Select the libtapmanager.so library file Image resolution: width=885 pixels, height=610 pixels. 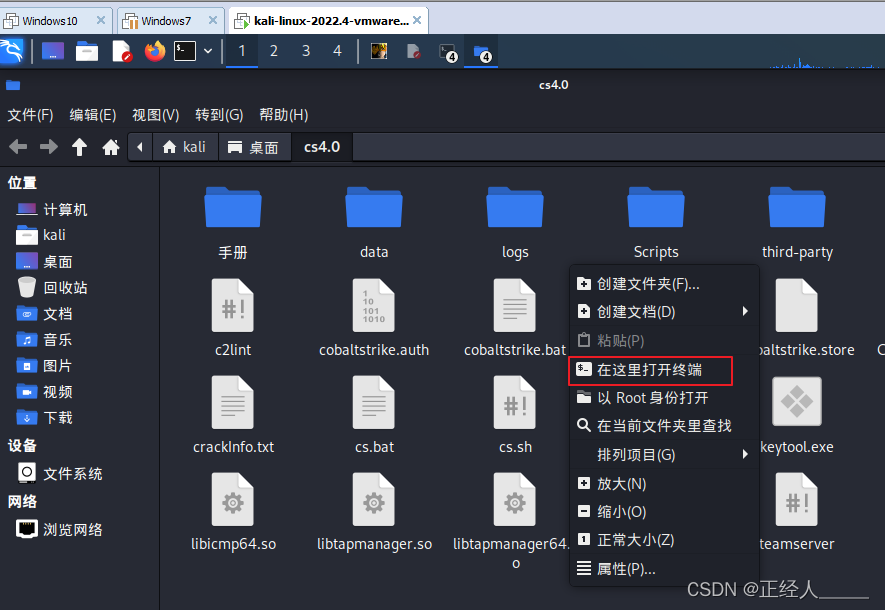tap(374, 500)
